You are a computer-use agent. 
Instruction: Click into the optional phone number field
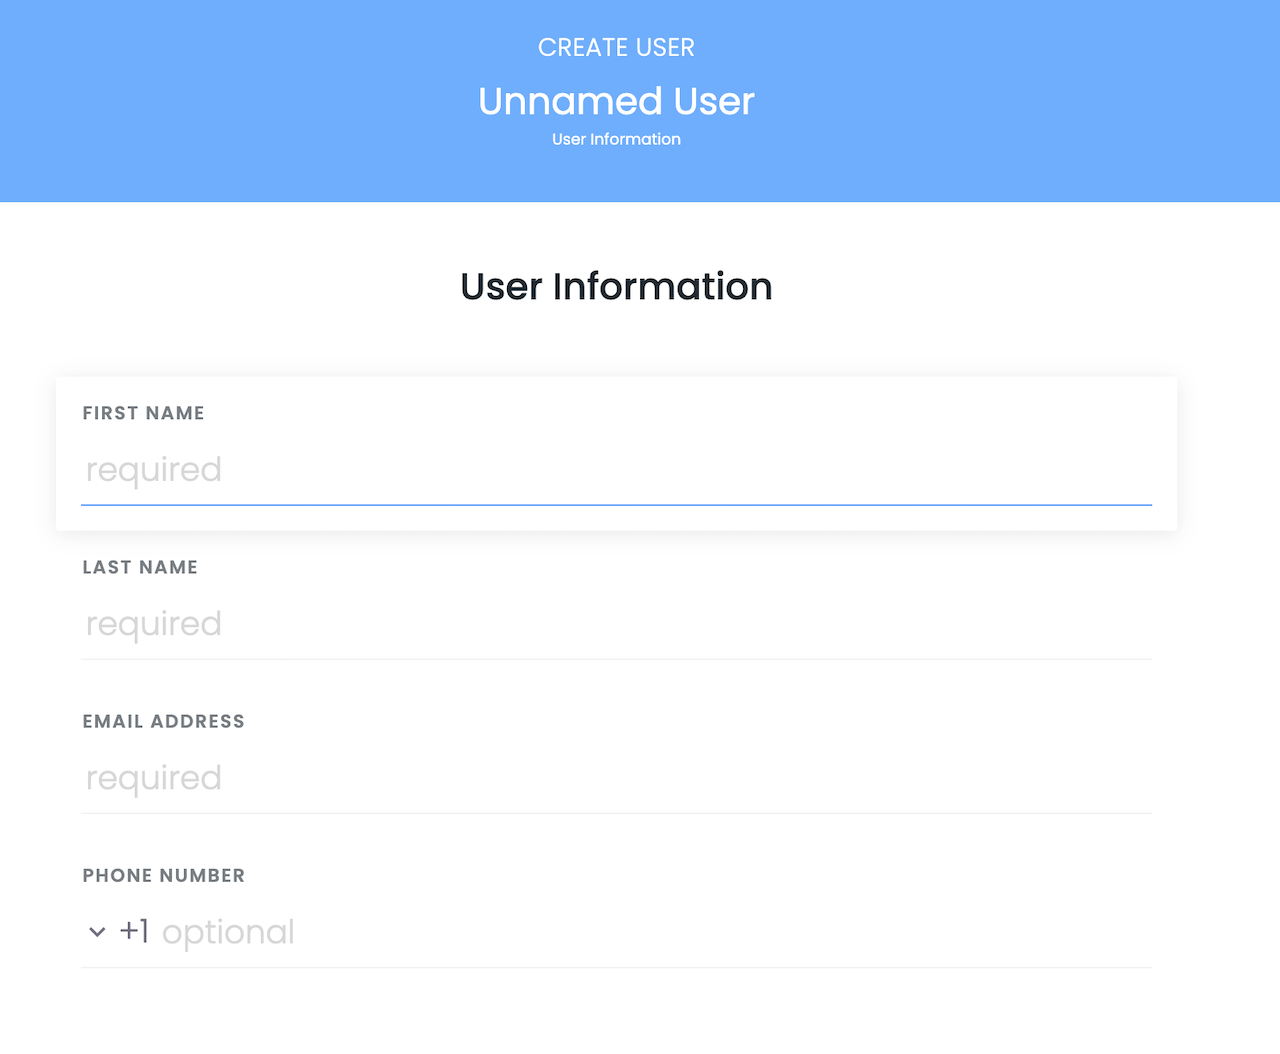click(x=656, y=932)
